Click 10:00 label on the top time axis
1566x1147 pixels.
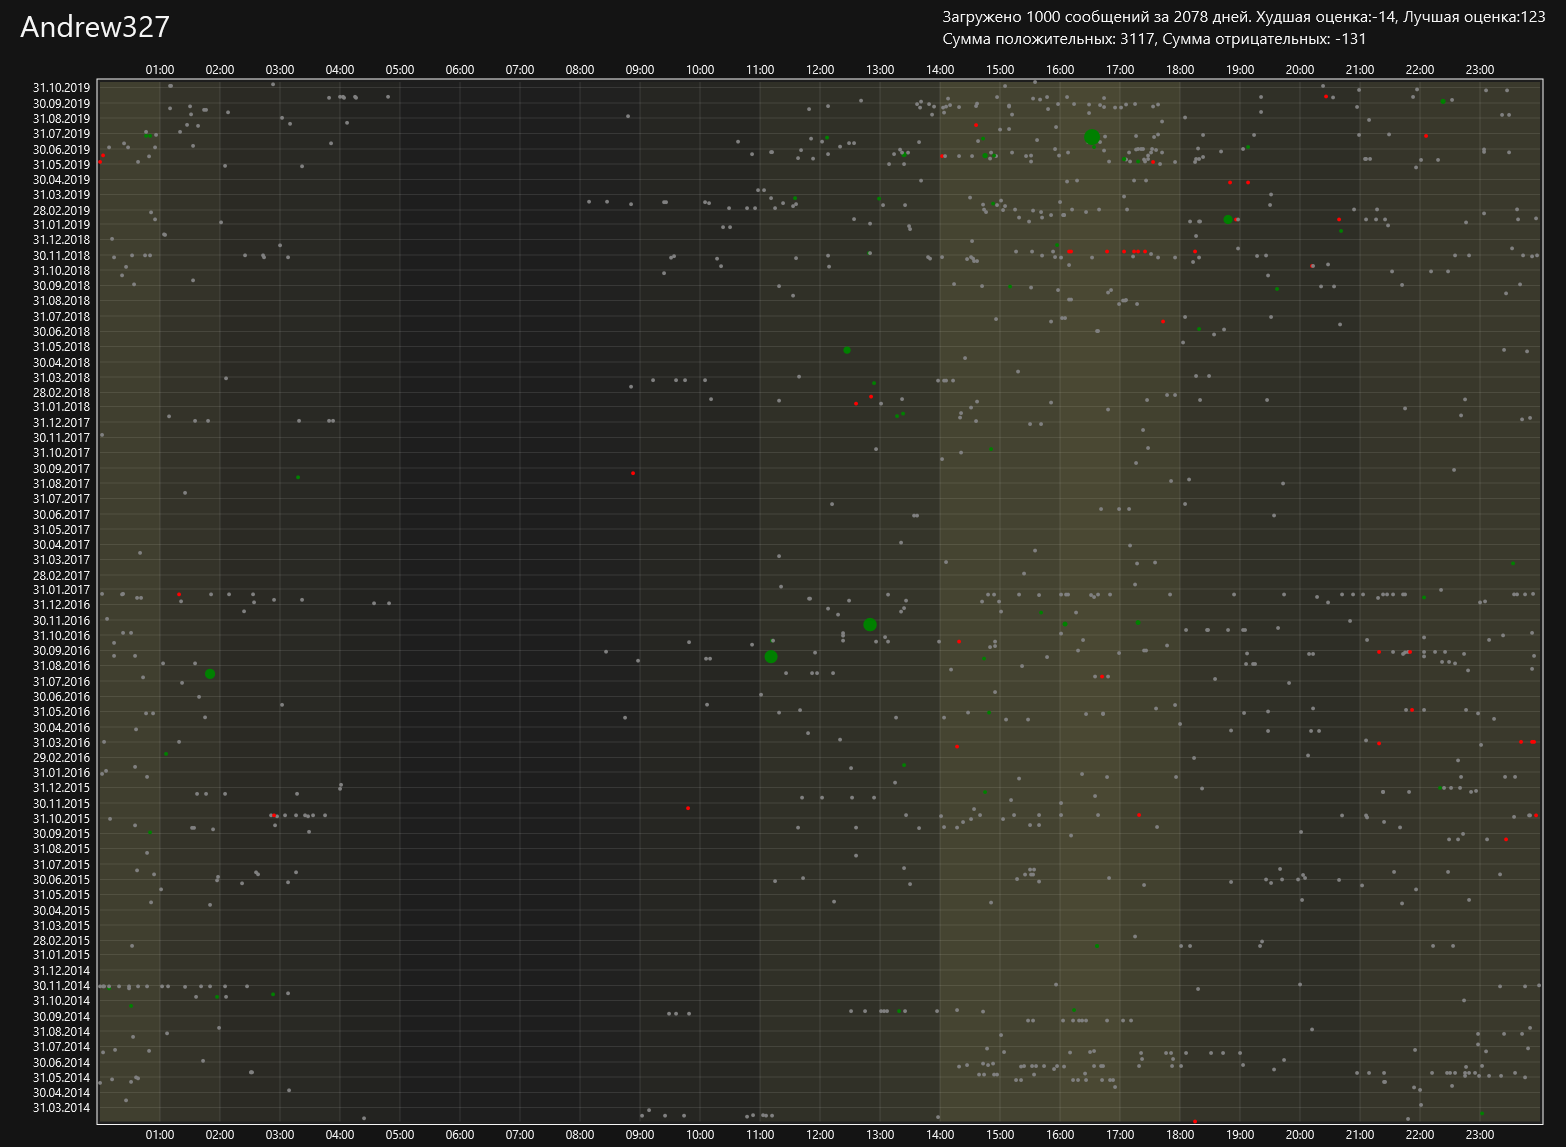coord(700,70)
